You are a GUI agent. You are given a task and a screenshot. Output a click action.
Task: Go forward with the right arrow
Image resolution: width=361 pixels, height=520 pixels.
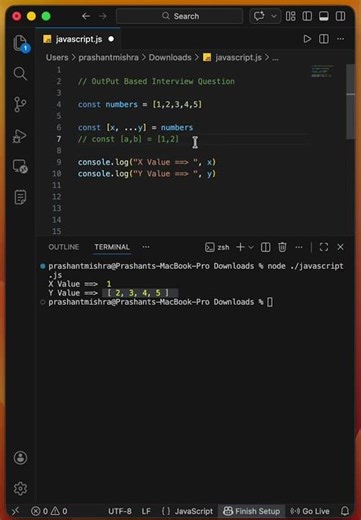point(103,16)
